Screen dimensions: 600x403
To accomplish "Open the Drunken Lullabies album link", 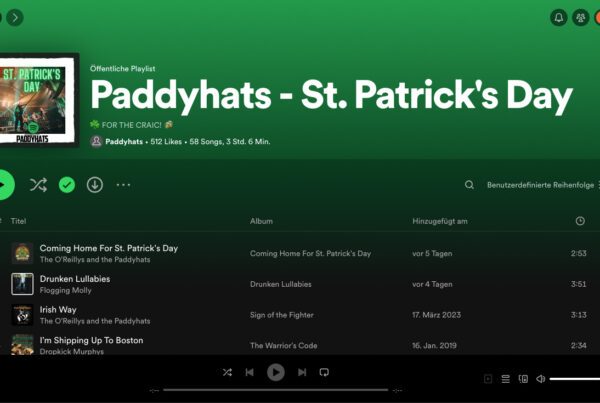I will tap(280, 284).
